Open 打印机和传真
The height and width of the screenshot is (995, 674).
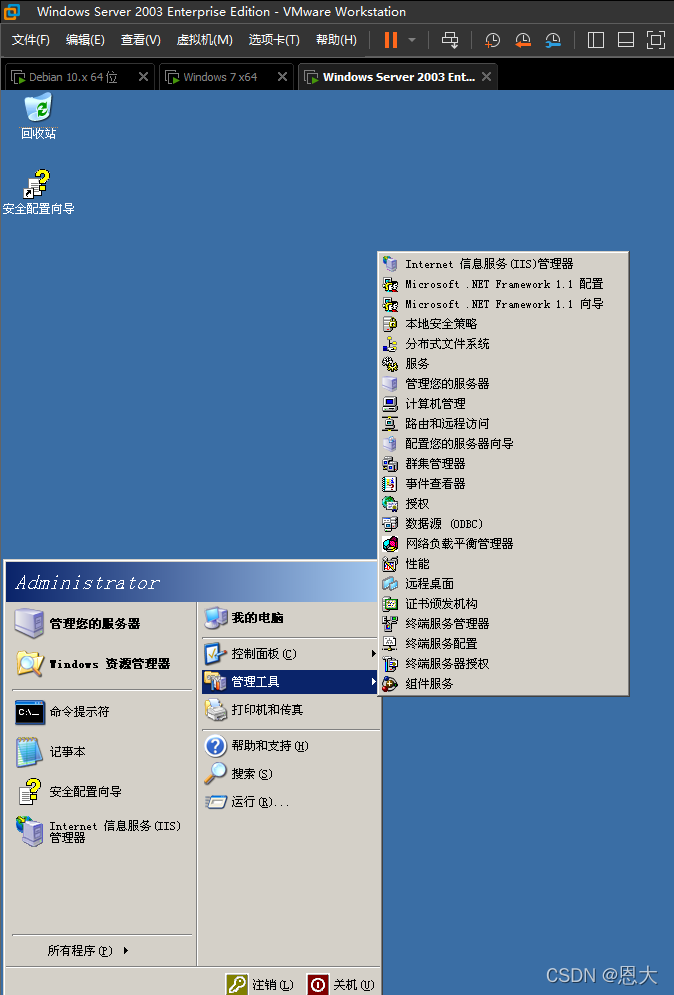coord(290,710)
